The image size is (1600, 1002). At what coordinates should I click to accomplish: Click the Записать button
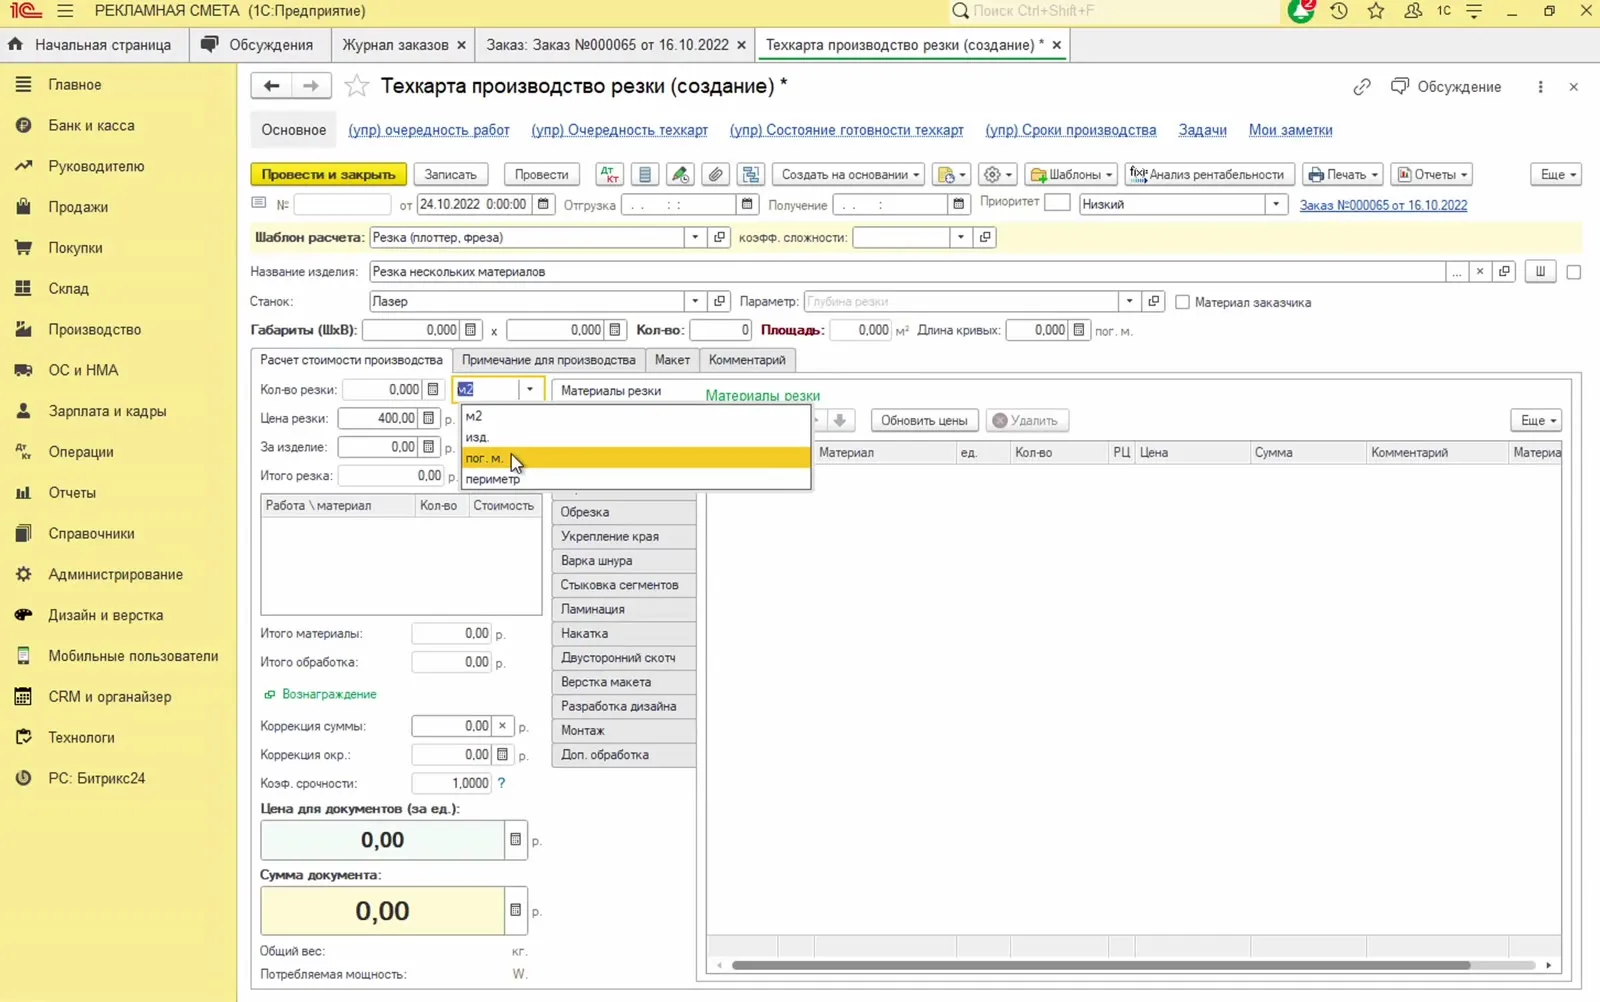(450, 174)
